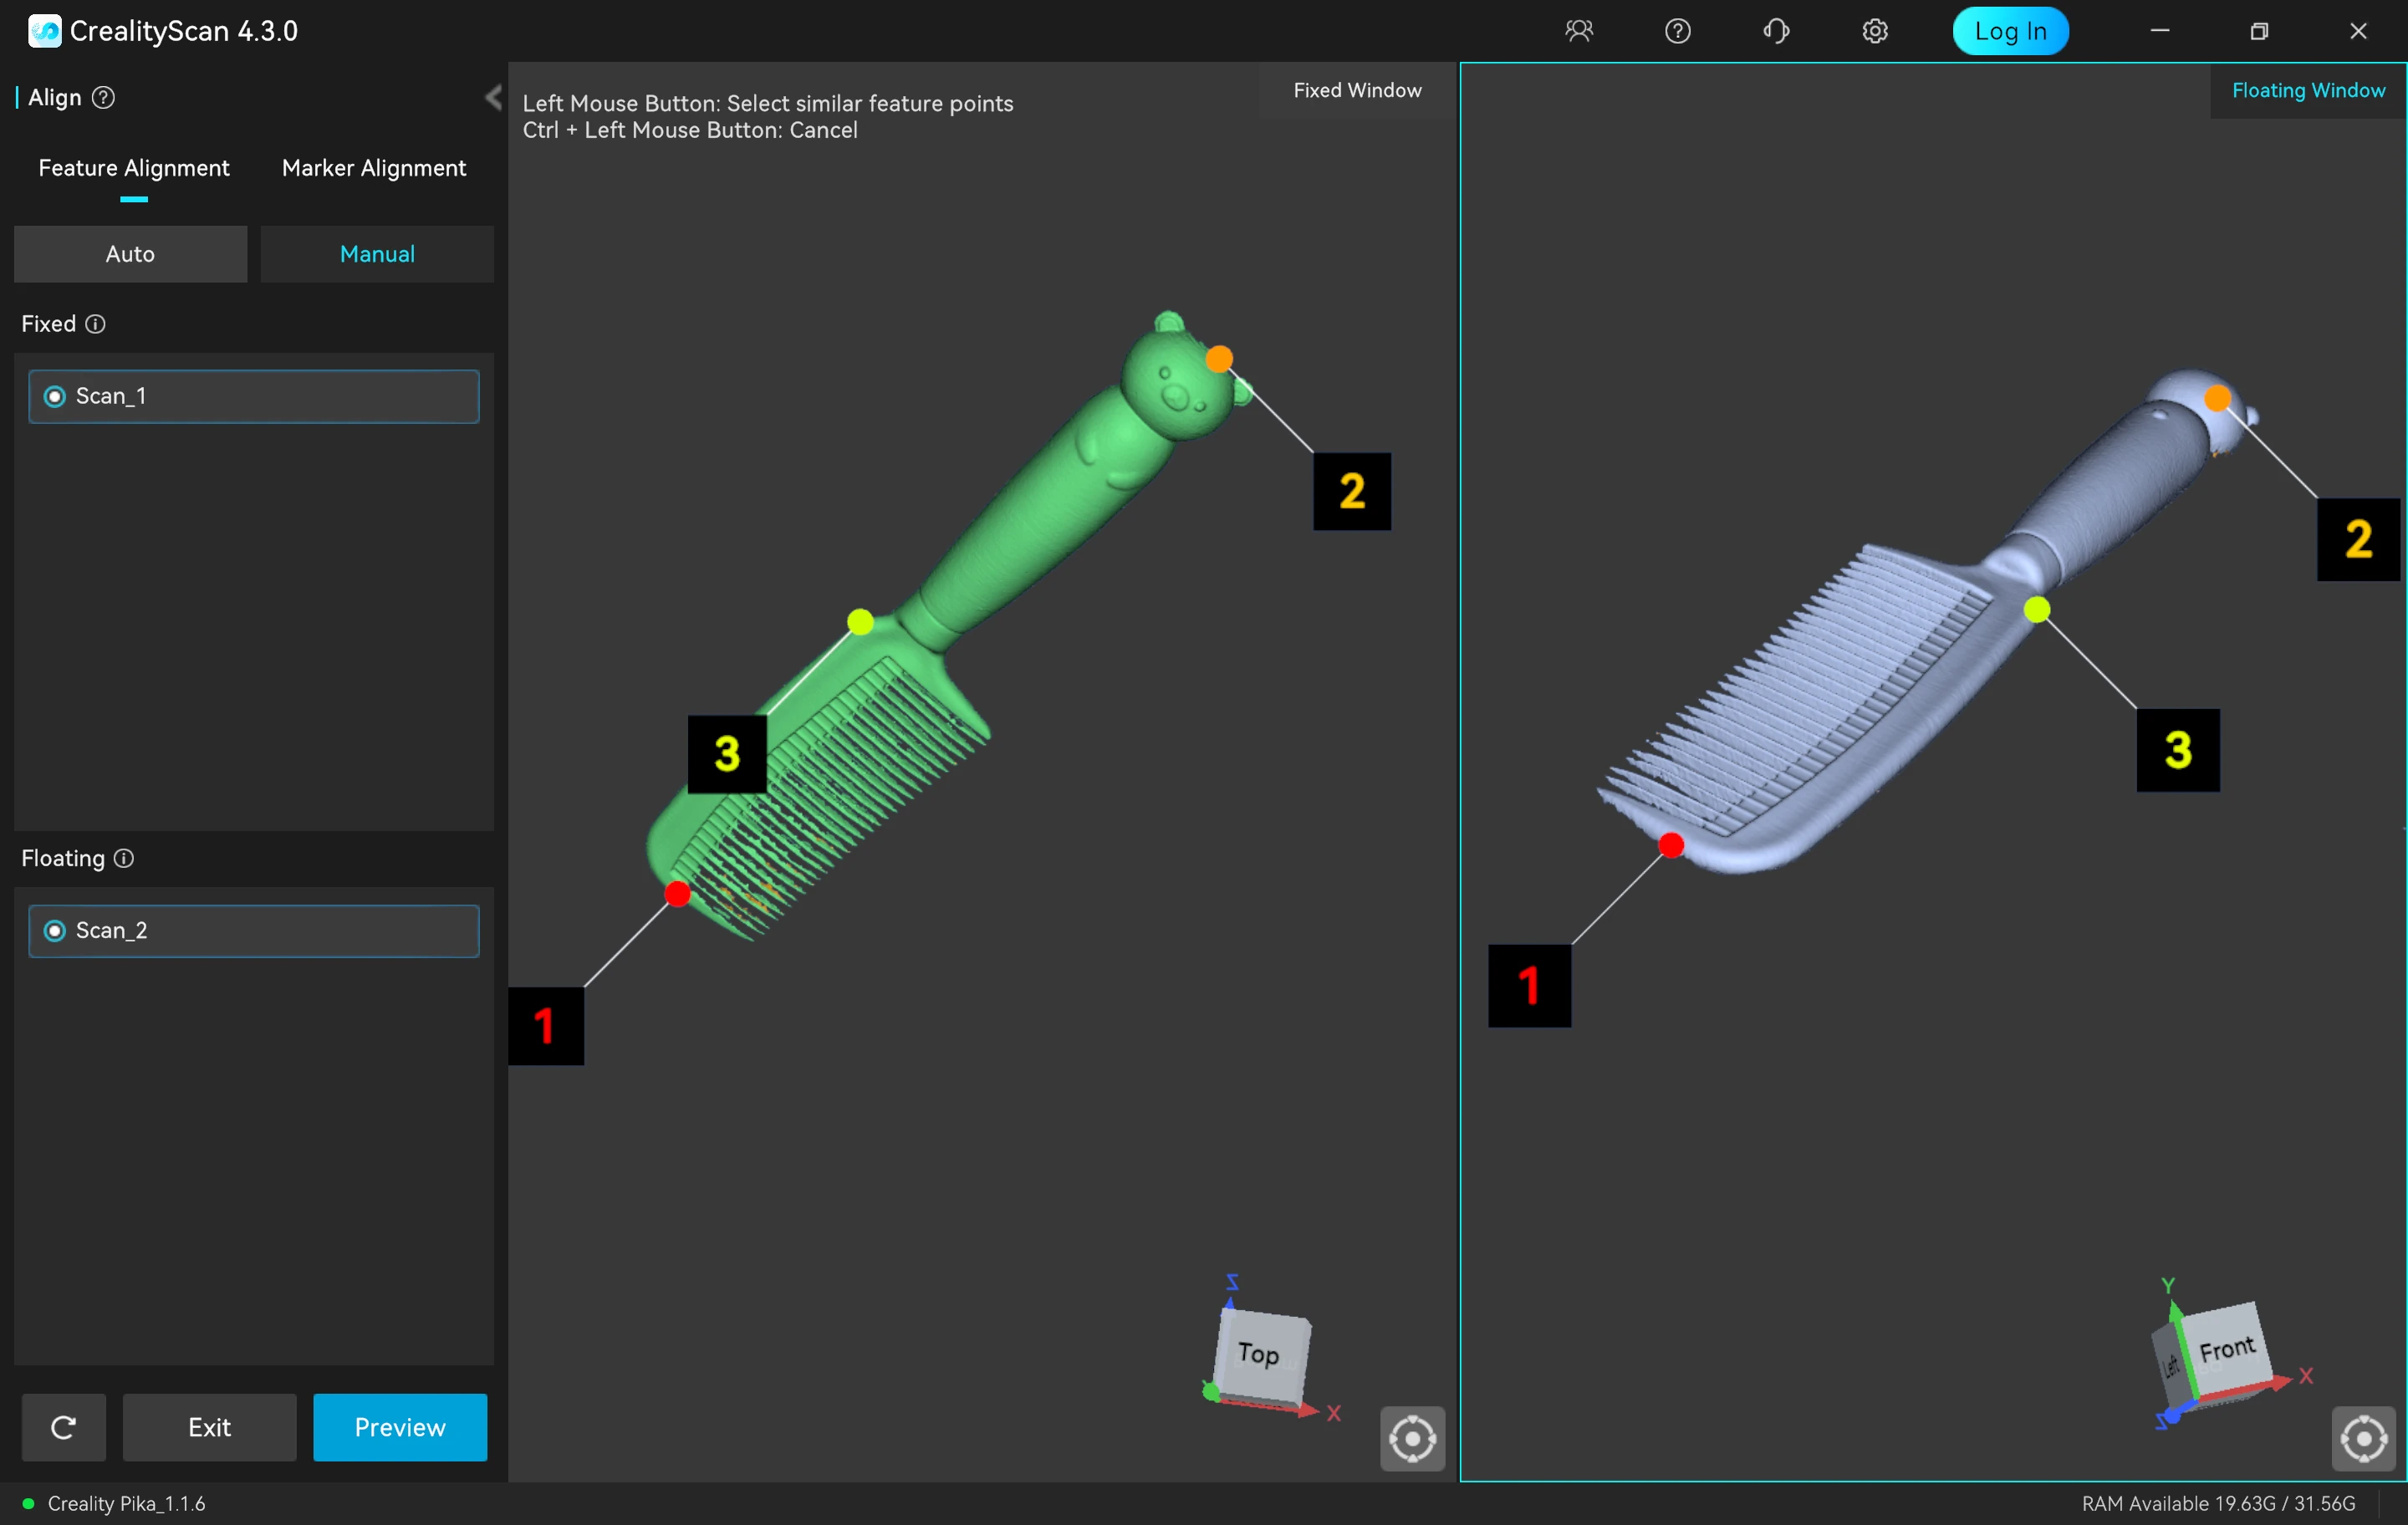Close the CrealityScan window
The image size is (2408, 1525).
(x=2358, y=31)
